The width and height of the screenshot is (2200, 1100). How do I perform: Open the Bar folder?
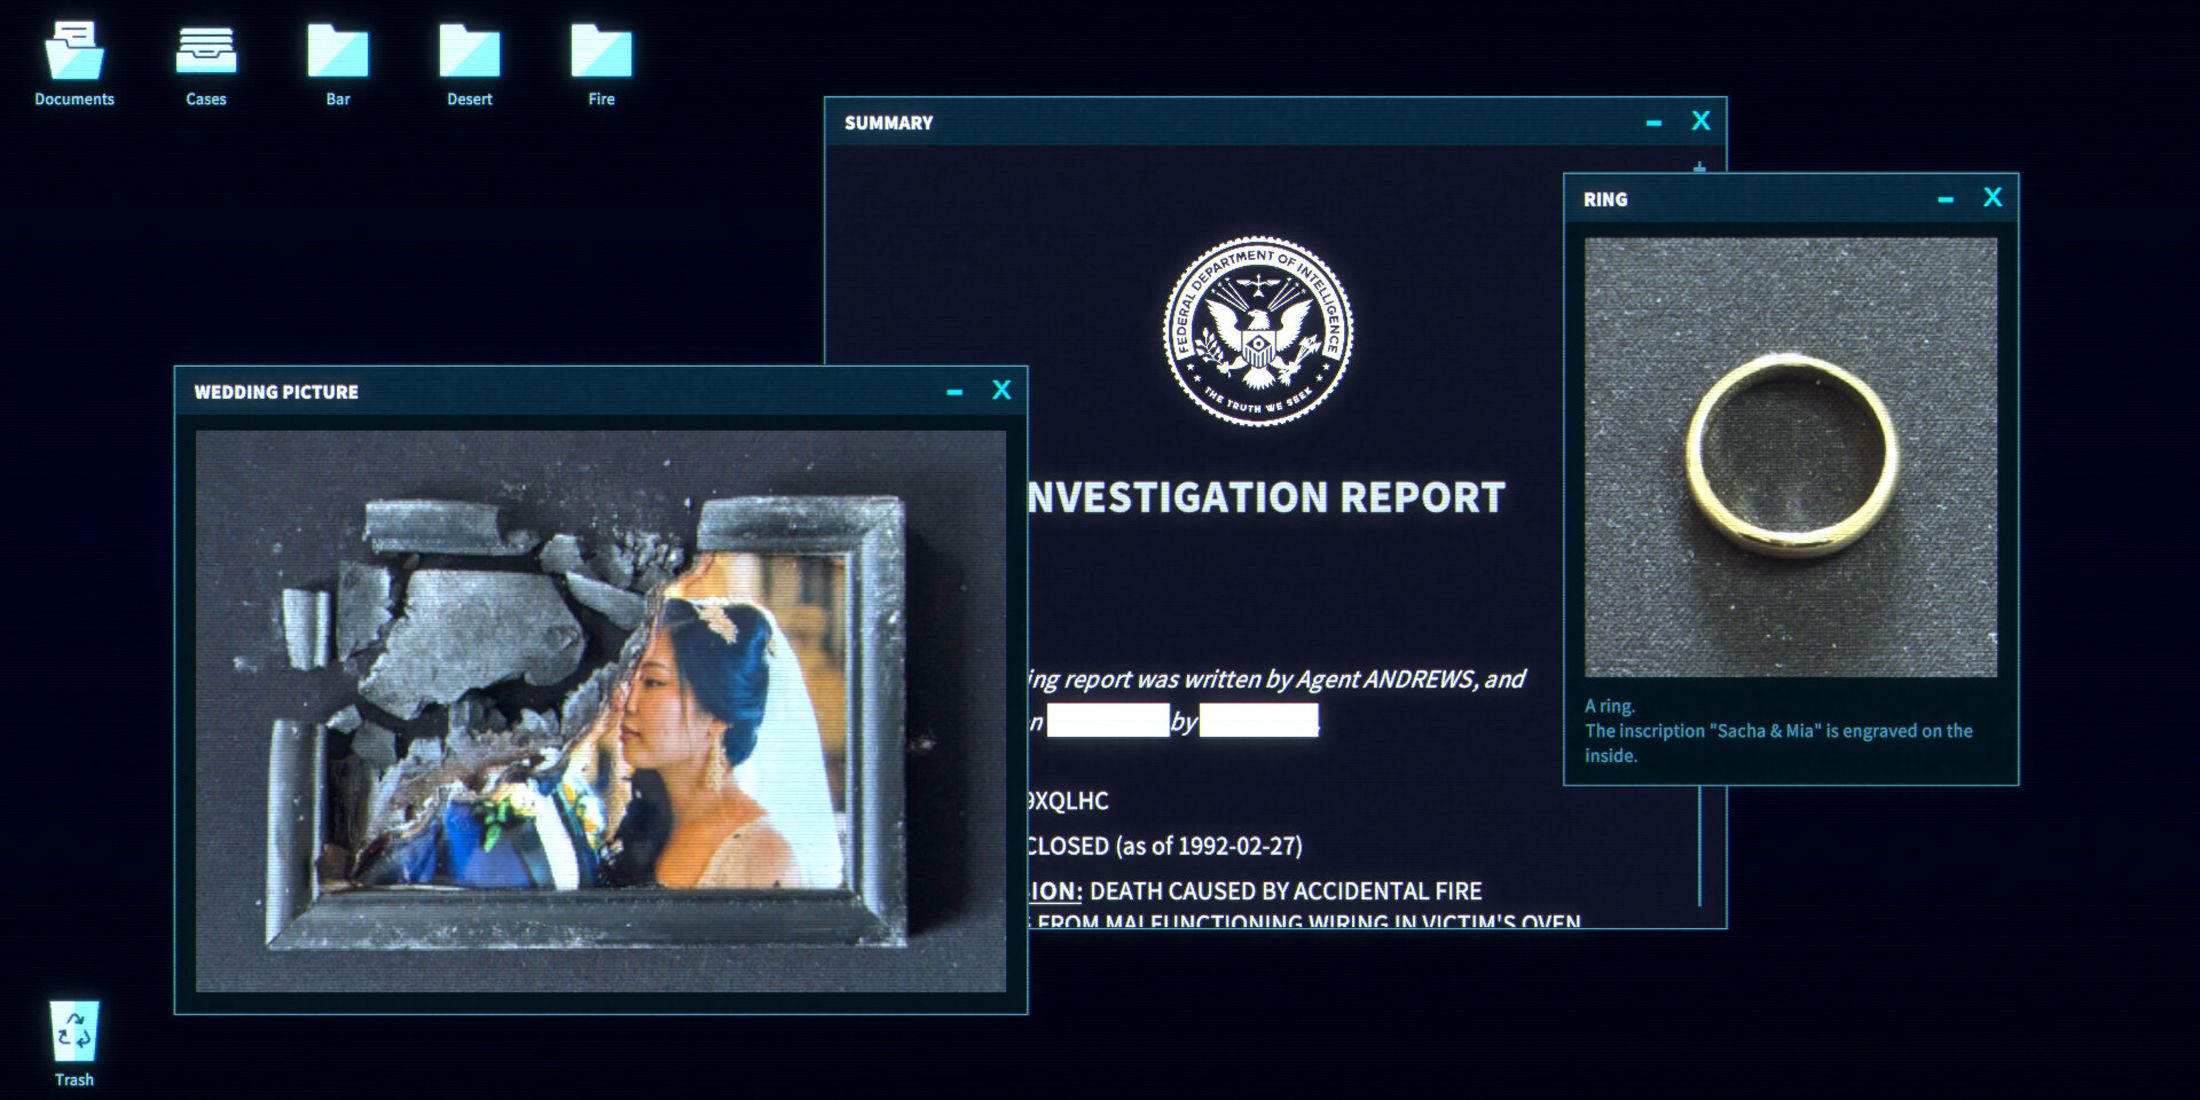point(338,52)
